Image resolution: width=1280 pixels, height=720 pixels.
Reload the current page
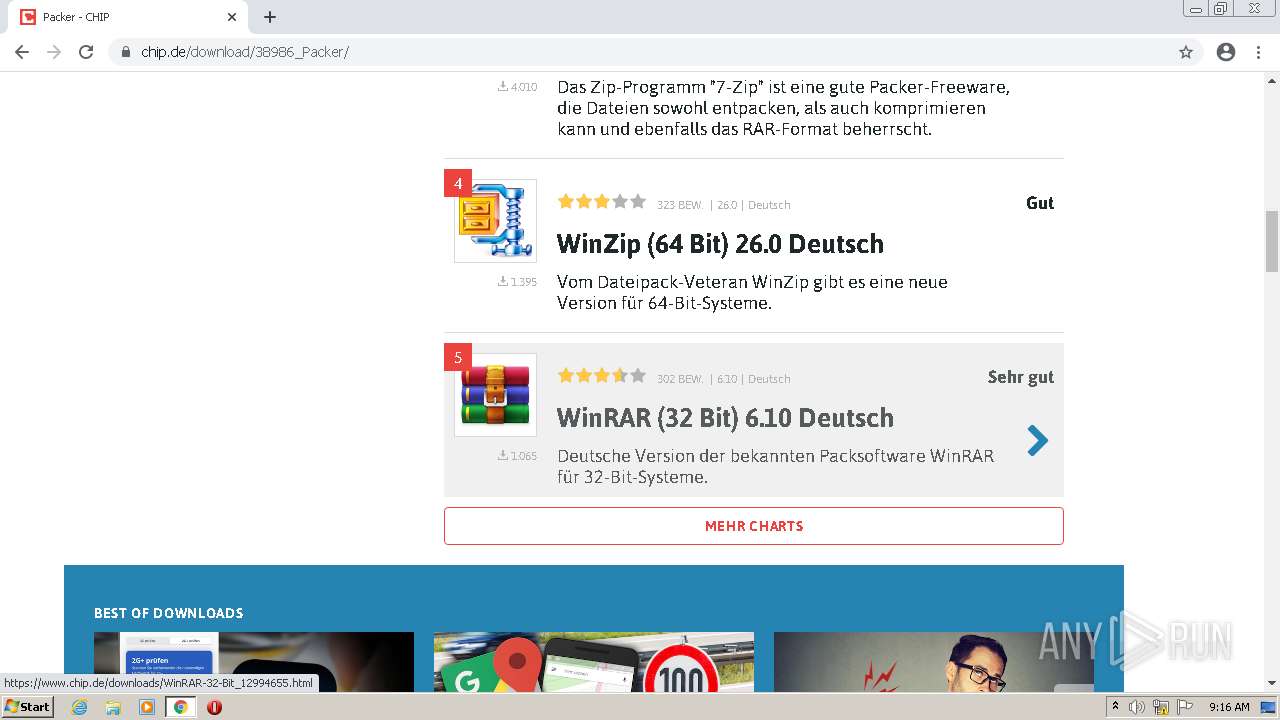tap(86, 52)
